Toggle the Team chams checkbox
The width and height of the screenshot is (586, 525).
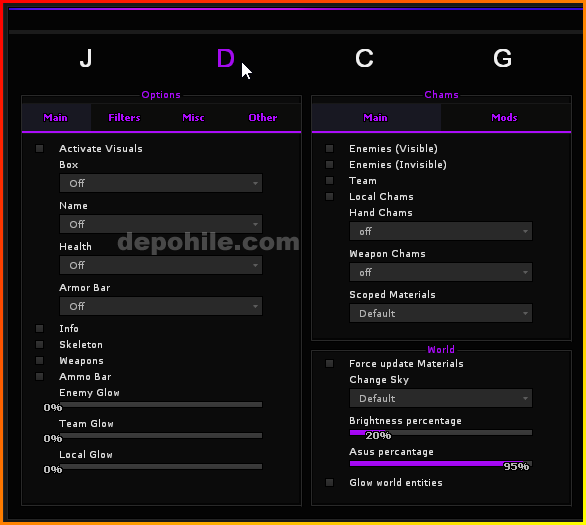pyautogui.click(x=329, y=181)
